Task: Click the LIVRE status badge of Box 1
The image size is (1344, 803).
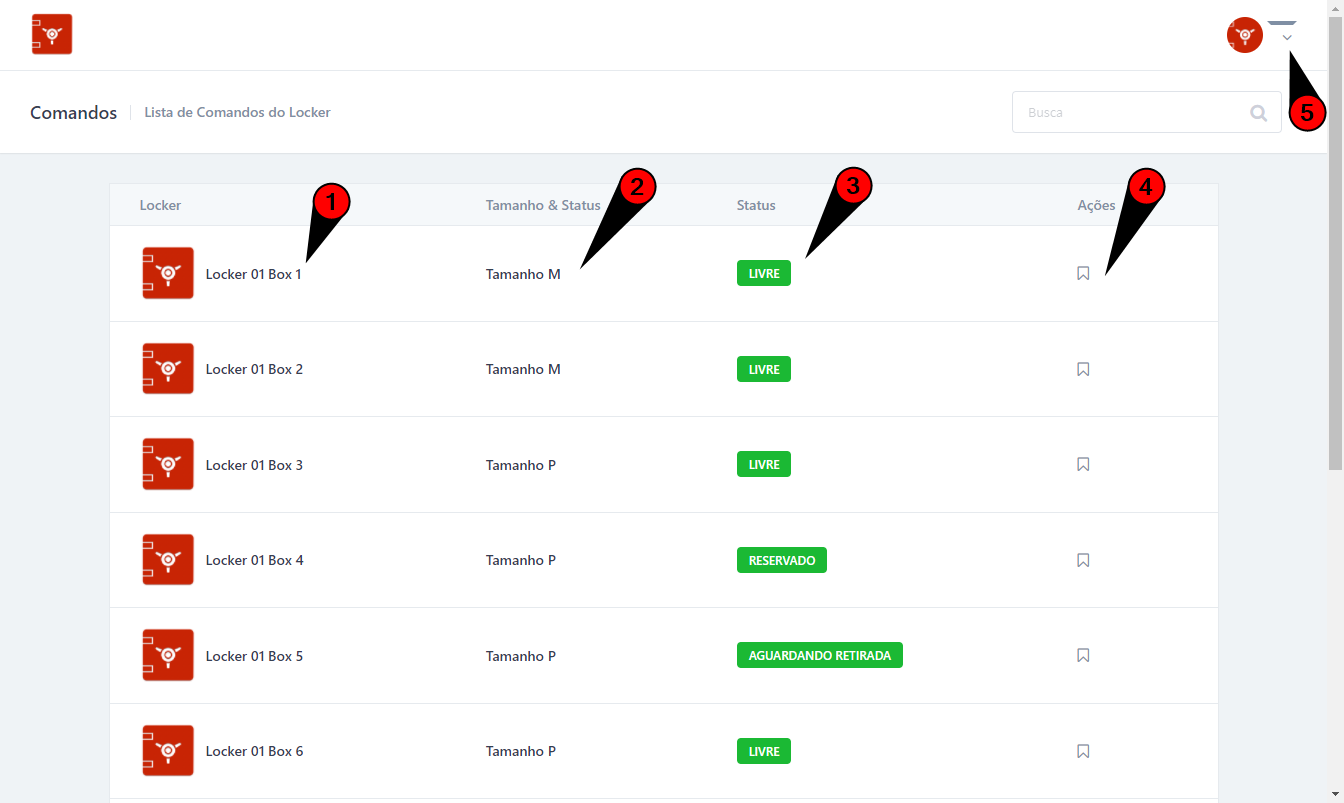Action: [x=763, y=273]
